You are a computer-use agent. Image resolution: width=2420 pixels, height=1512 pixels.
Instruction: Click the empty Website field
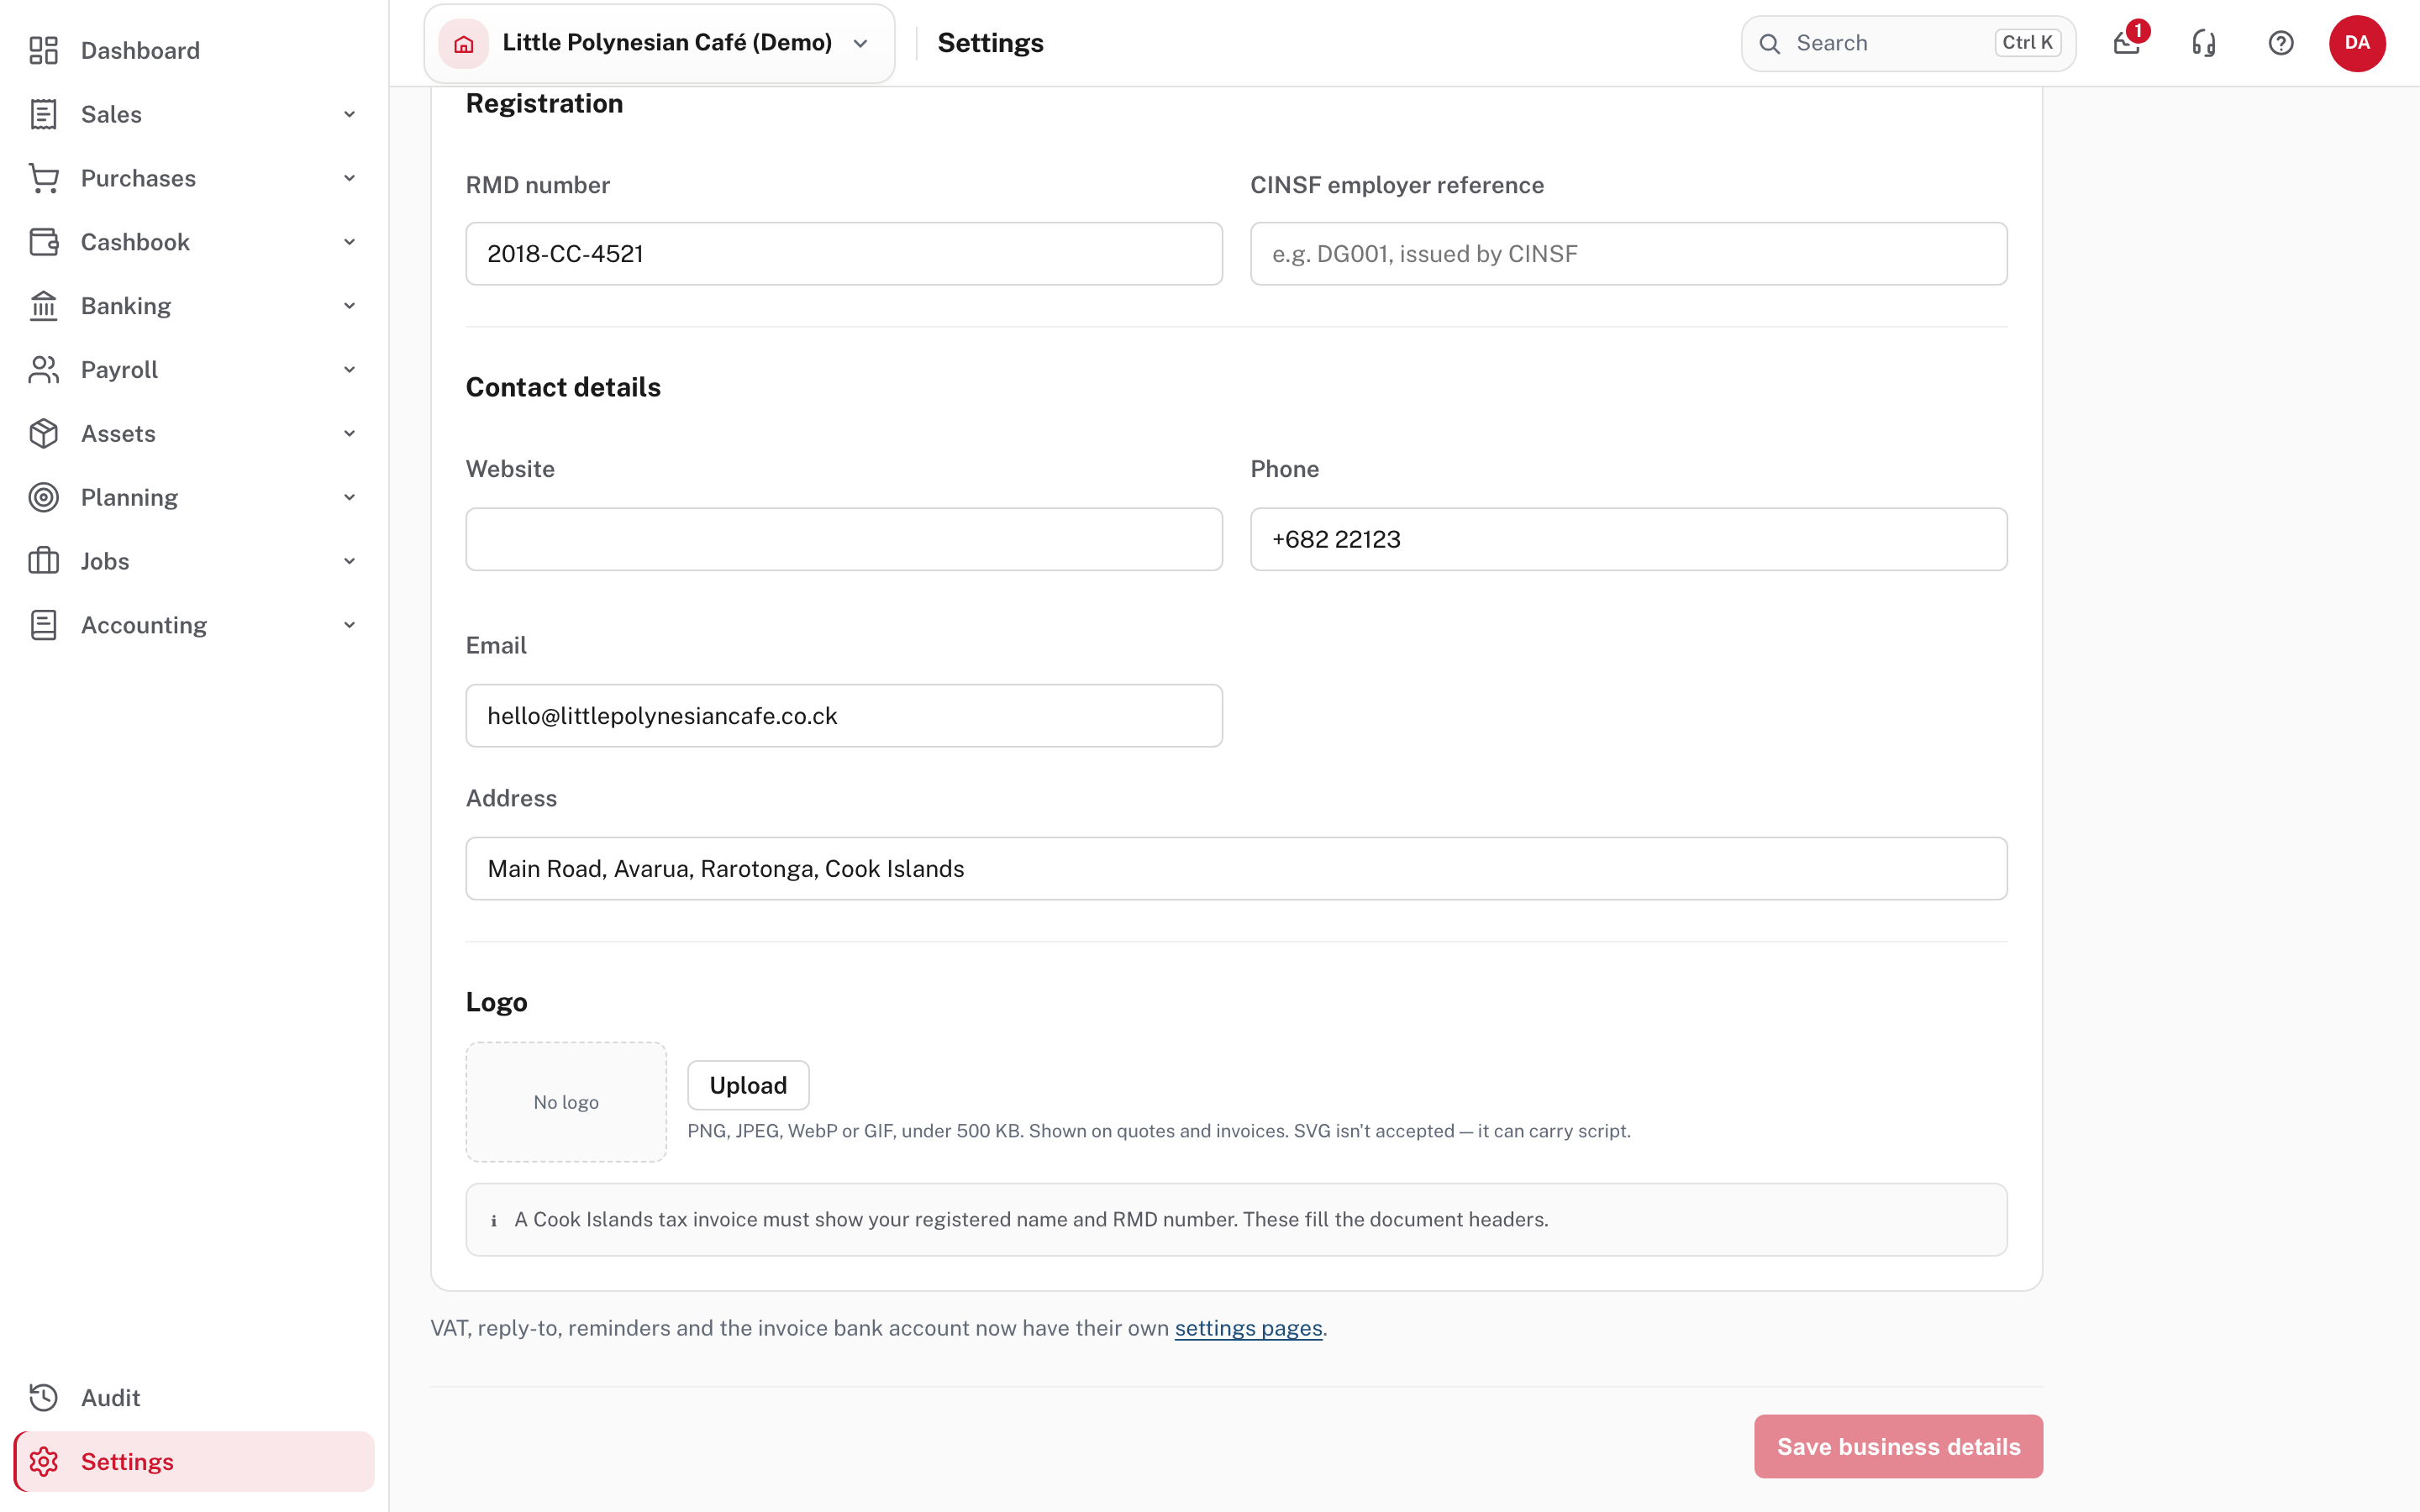(x=844, y=539)
